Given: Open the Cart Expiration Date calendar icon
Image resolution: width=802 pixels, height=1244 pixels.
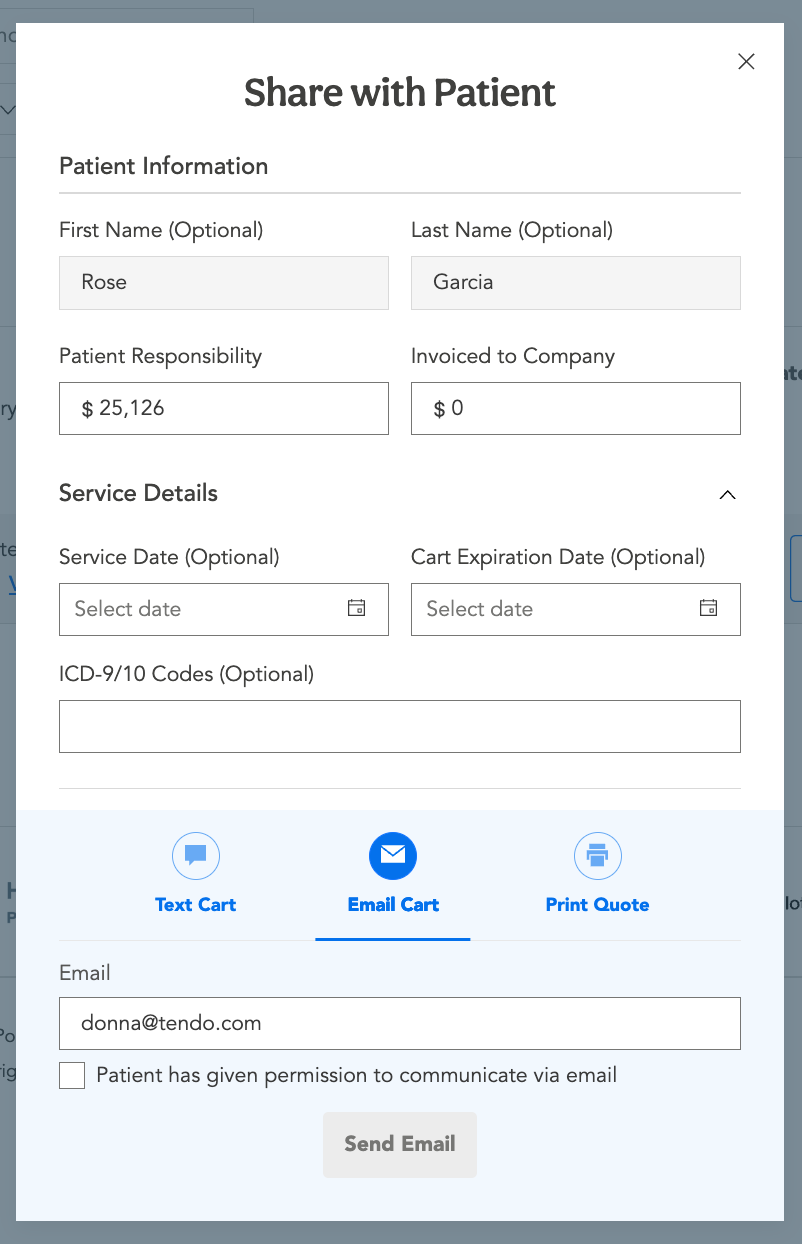Looking at the screenshot, I should tap(708, 608).
